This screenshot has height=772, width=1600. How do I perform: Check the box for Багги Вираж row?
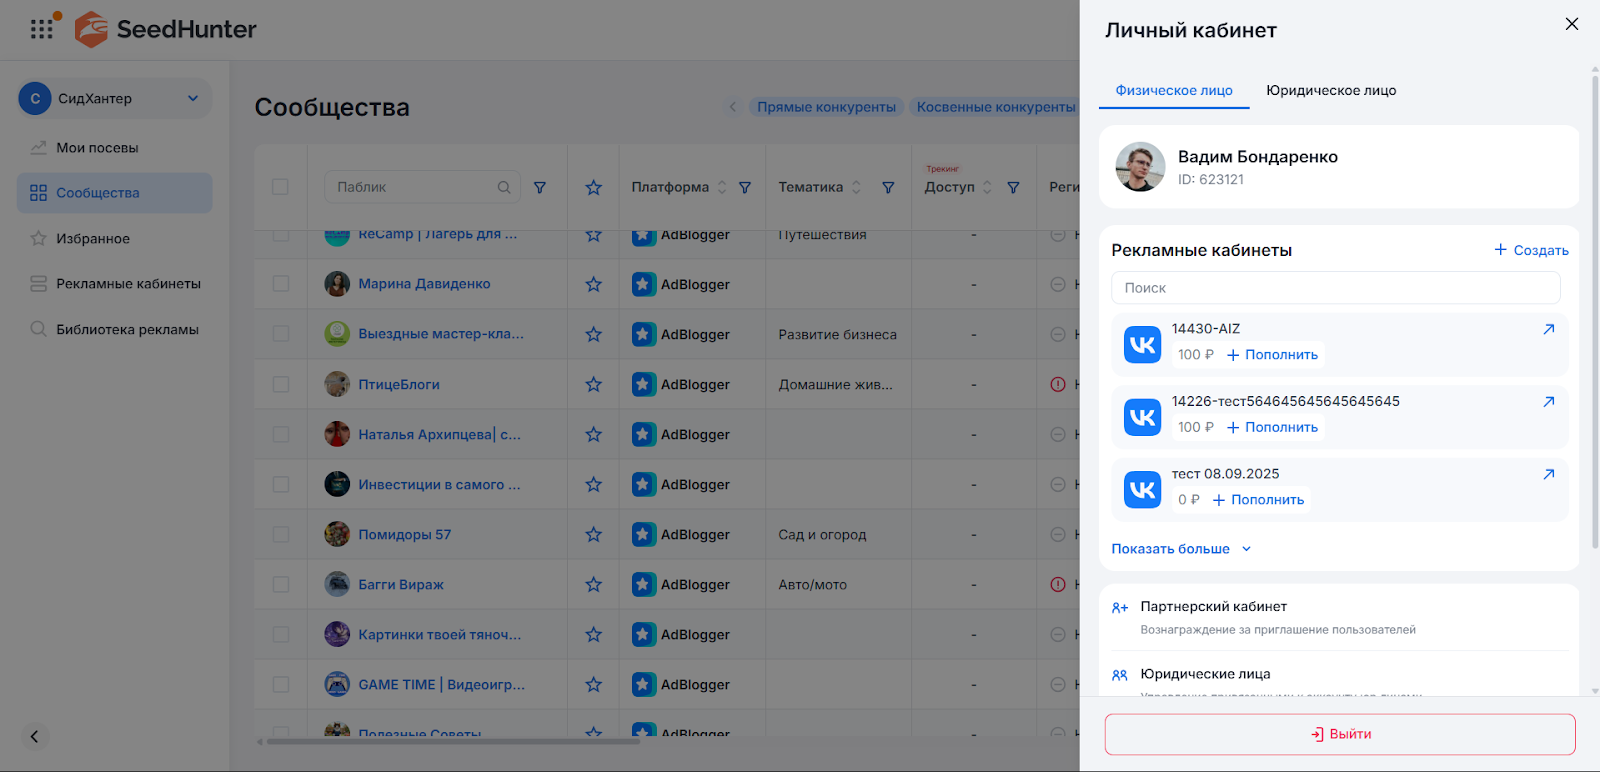pos(281,585)
